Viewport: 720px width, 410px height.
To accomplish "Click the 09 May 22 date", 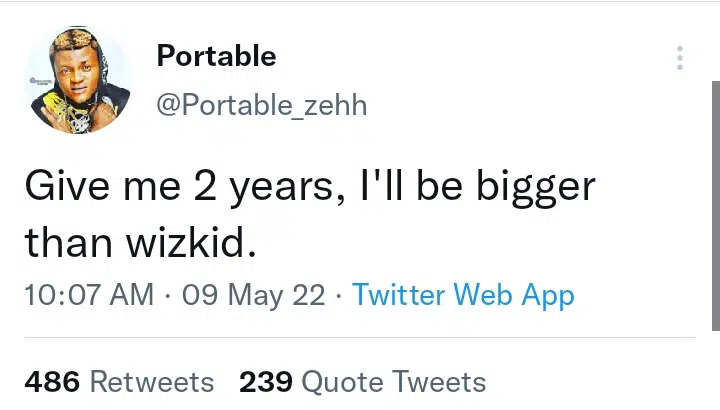I will pyautogui.click(x=254, y=295).
